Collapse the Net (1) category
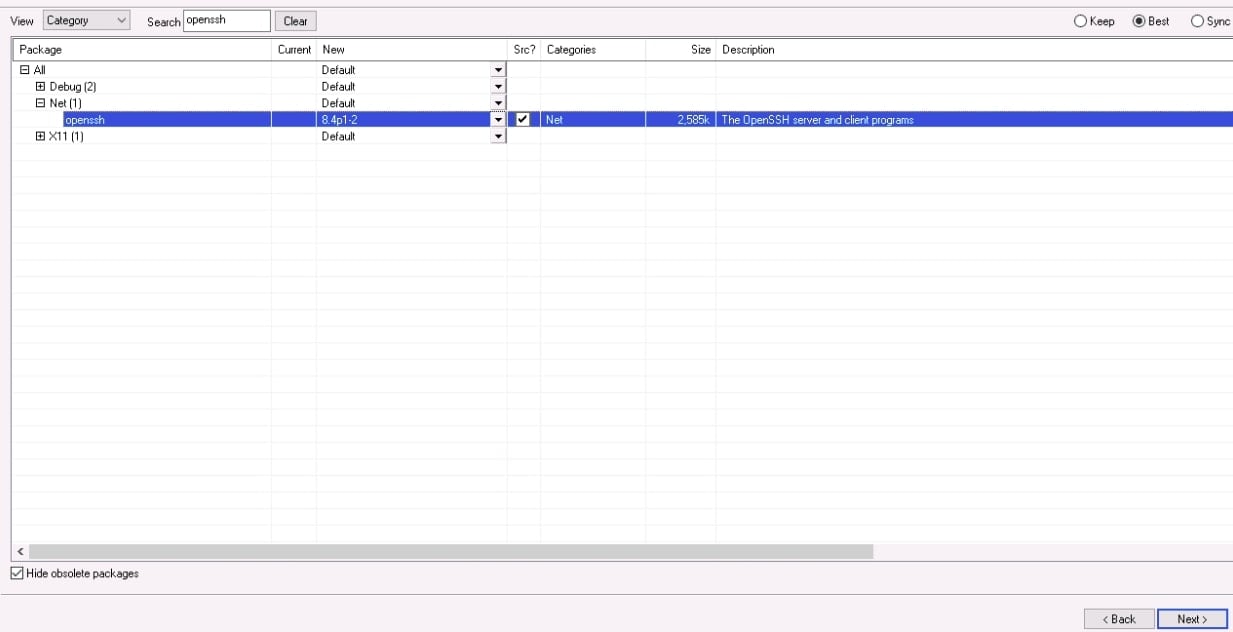Viewport: 1233px width, 632px height. pos(41,102)
